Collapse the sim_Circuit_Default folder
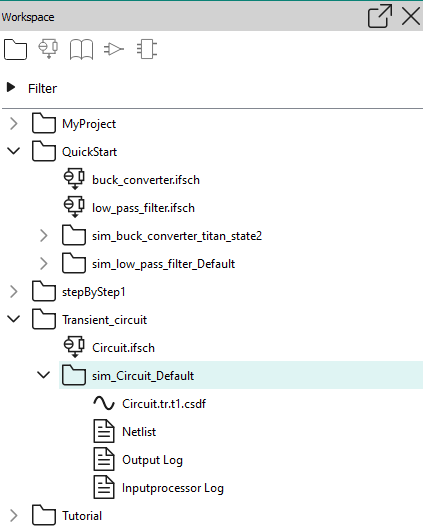The width and height of the screenshot is (423, 529). (44, 375)
